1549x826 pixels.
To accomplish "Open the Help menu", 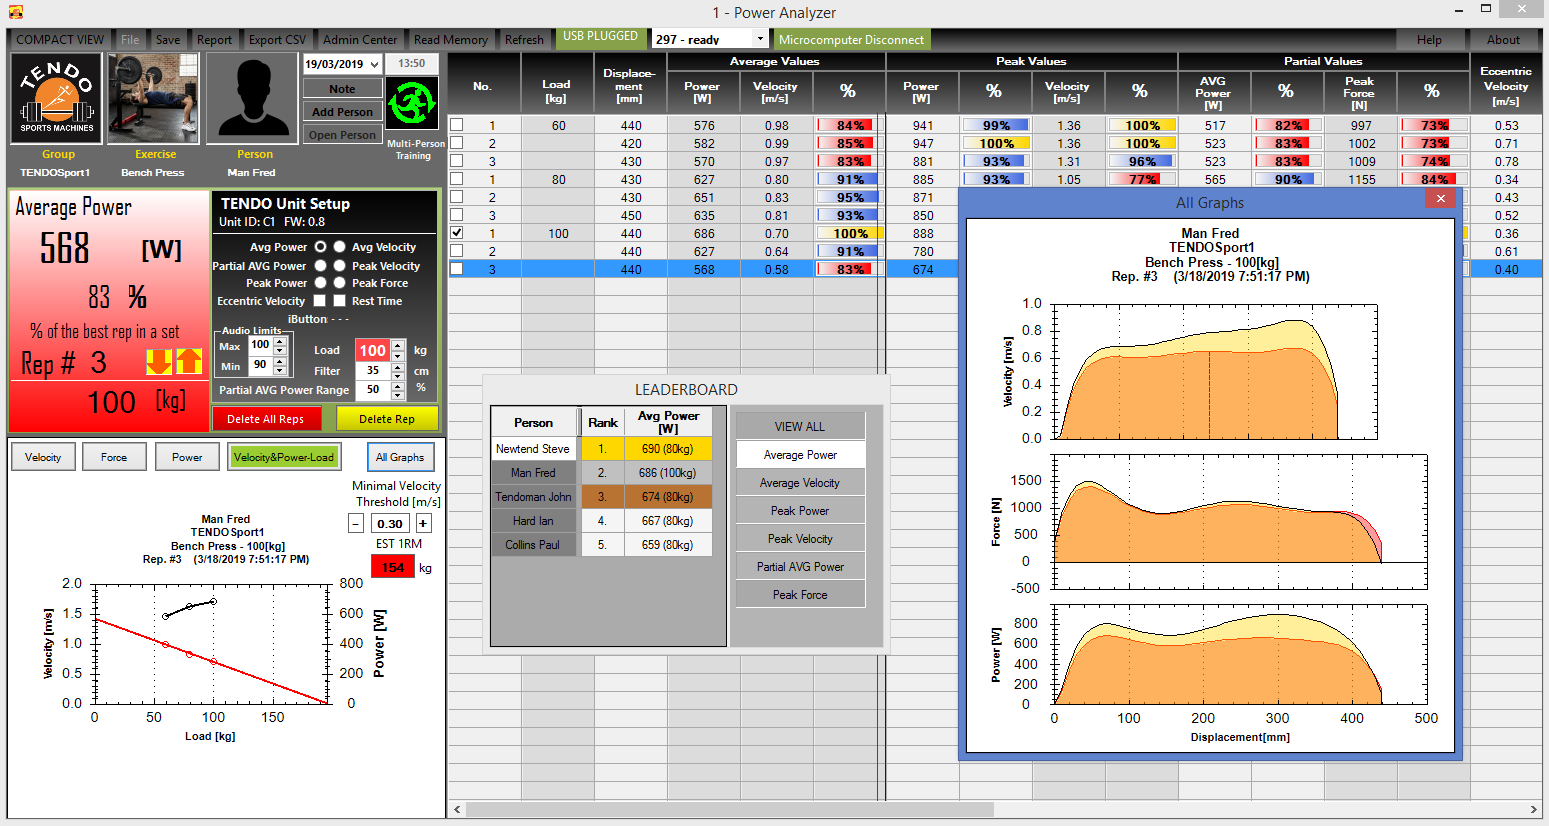I will click(x=1429, y=40).
